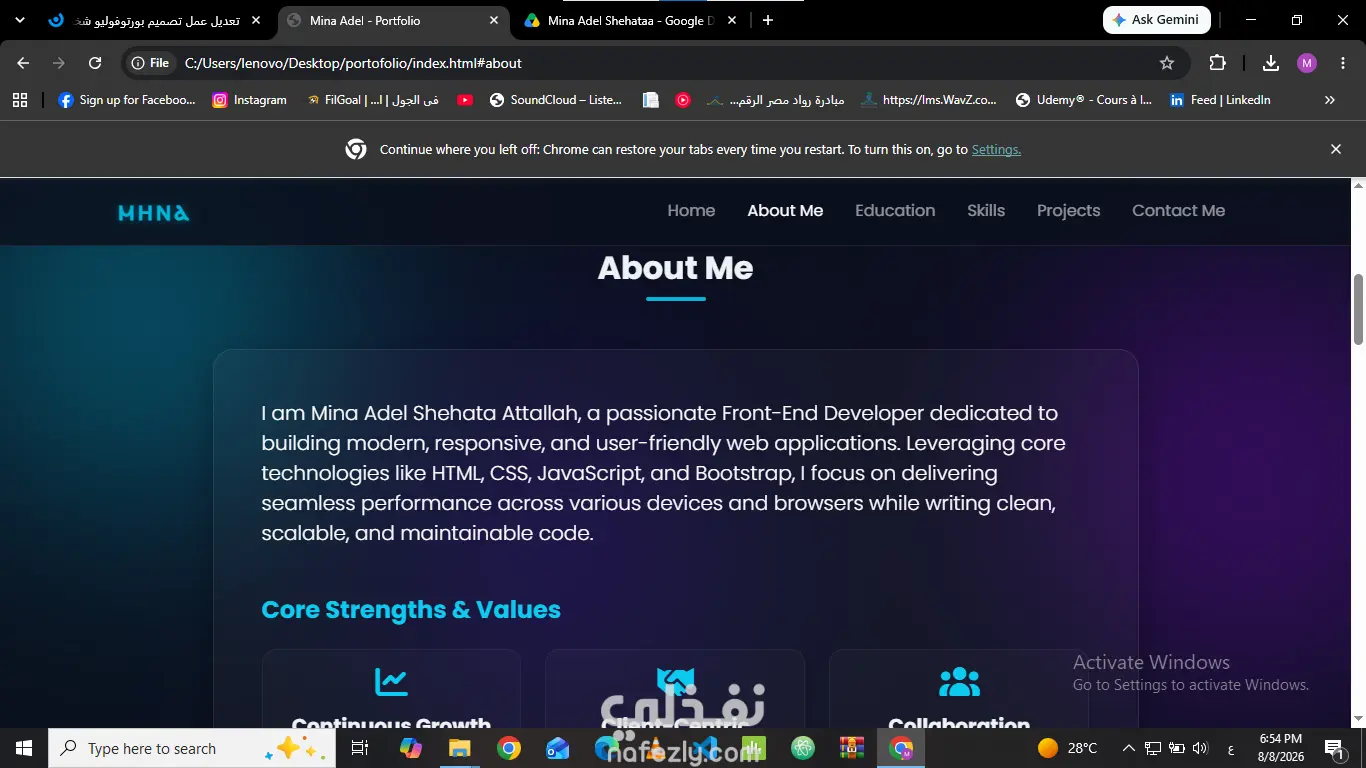Open the مبادرة رواد مصر الرقمية bookmark
1366x768 pixels.
point(775,100)
